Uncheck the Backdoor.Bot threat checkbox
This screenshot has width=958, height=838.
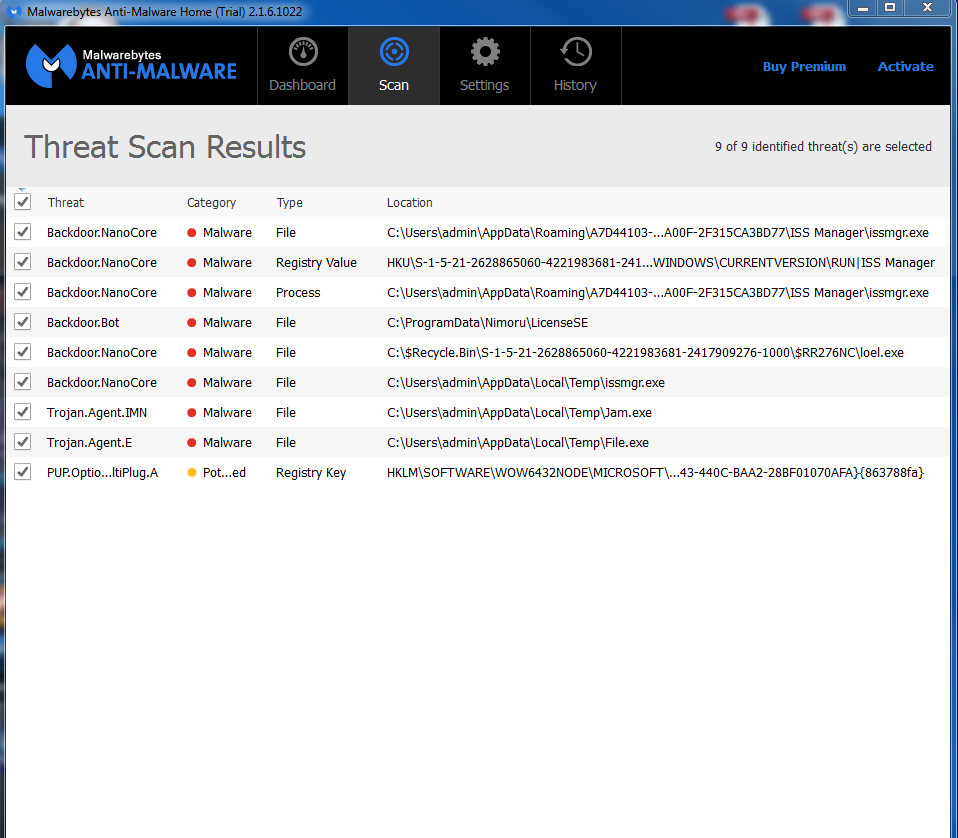tap(23, 322)
